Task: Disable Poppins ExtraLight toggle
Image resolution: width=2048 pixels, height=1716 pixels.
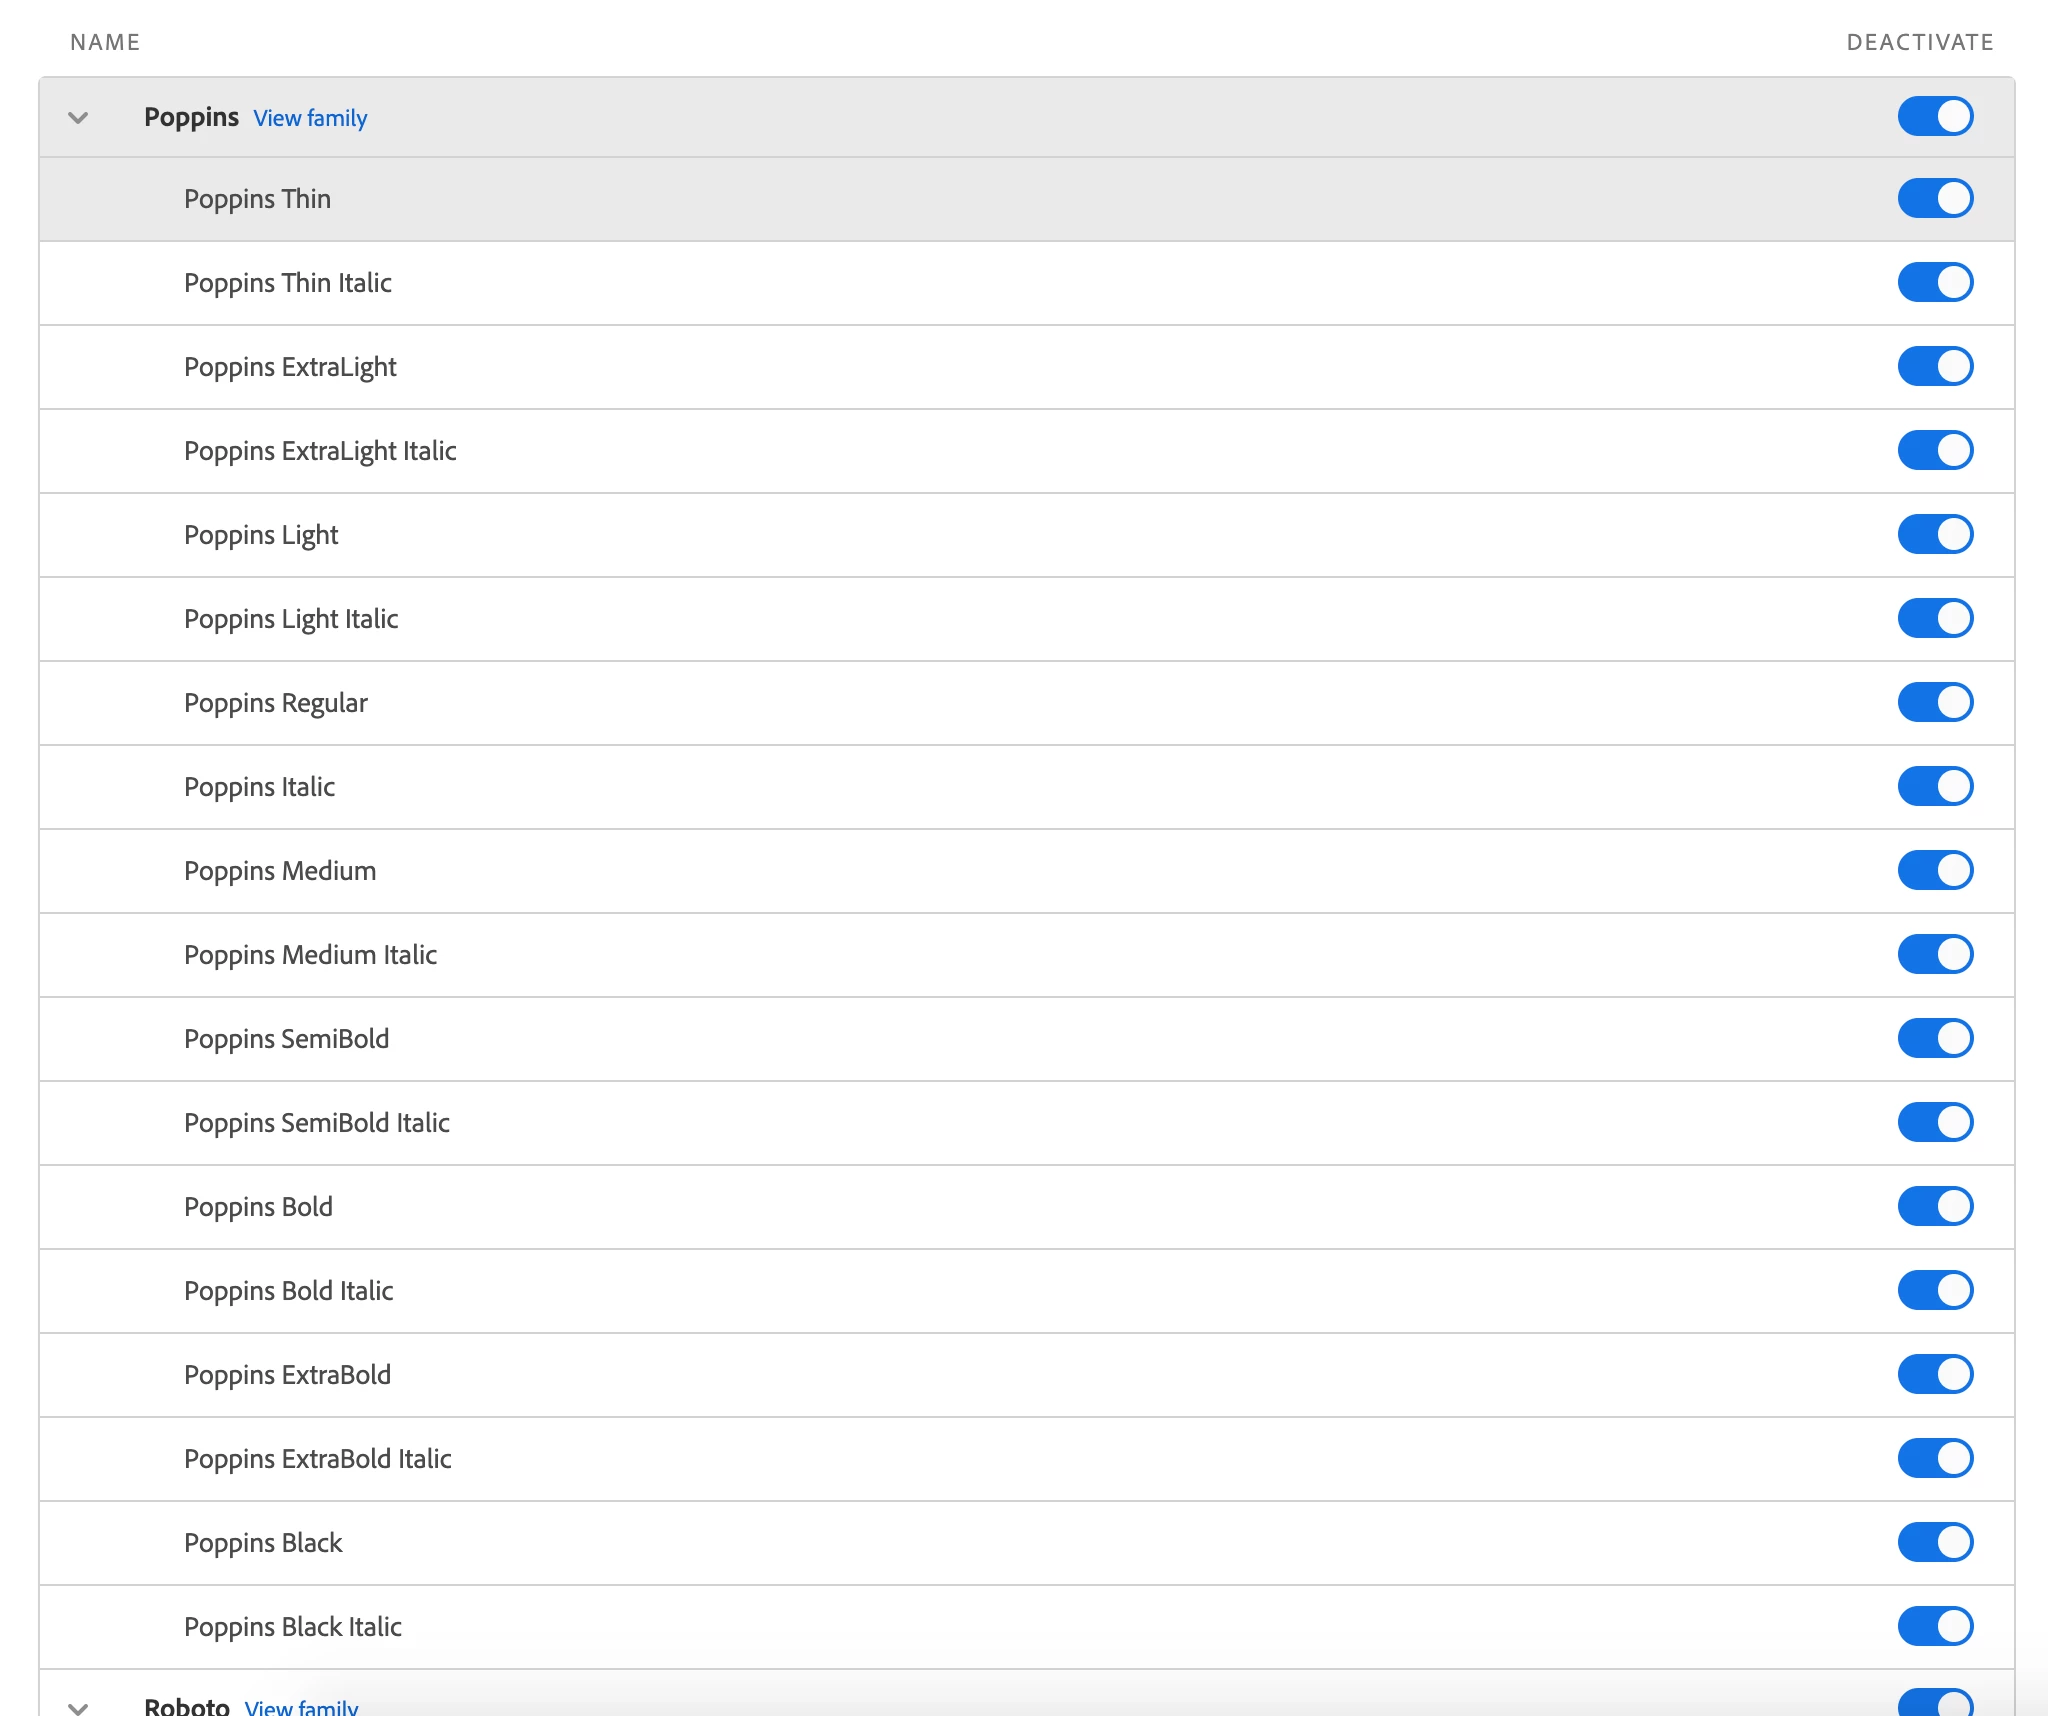Action: coord(1935,366)
